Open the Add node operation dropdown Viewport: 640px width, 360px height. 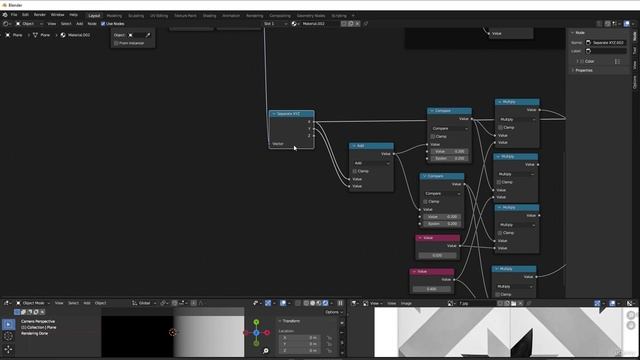(371, 163)
